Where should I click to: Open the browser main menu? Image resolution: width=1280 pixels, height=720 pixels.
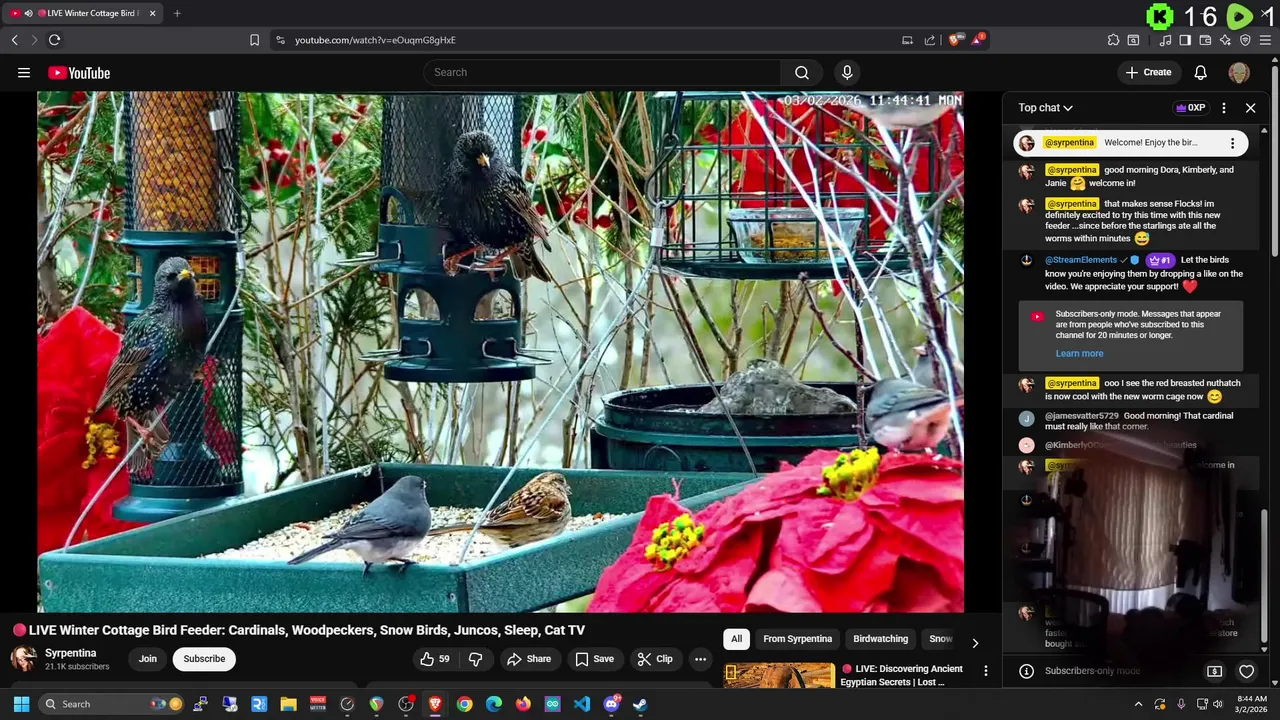(1266, 40)
